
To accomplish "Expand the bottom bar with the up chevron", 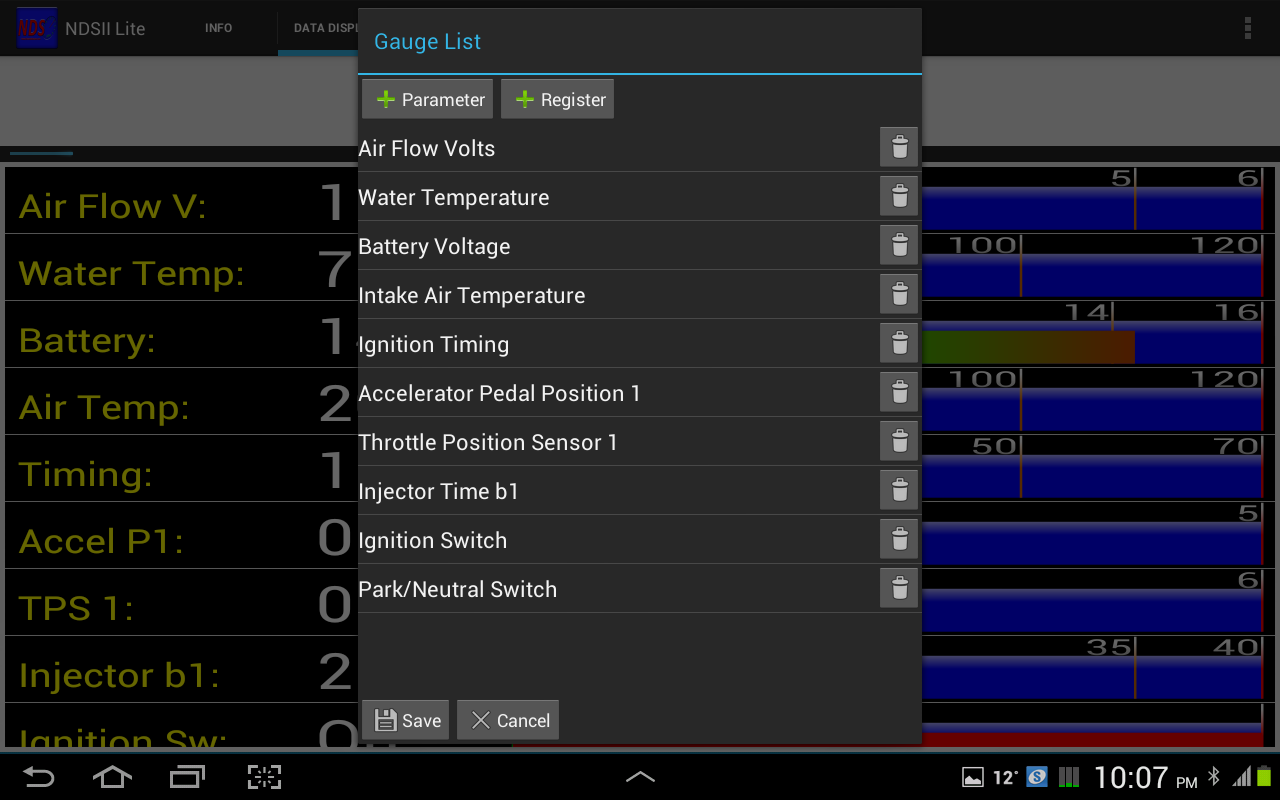I will pyautogui.click(x=640, y=776).
